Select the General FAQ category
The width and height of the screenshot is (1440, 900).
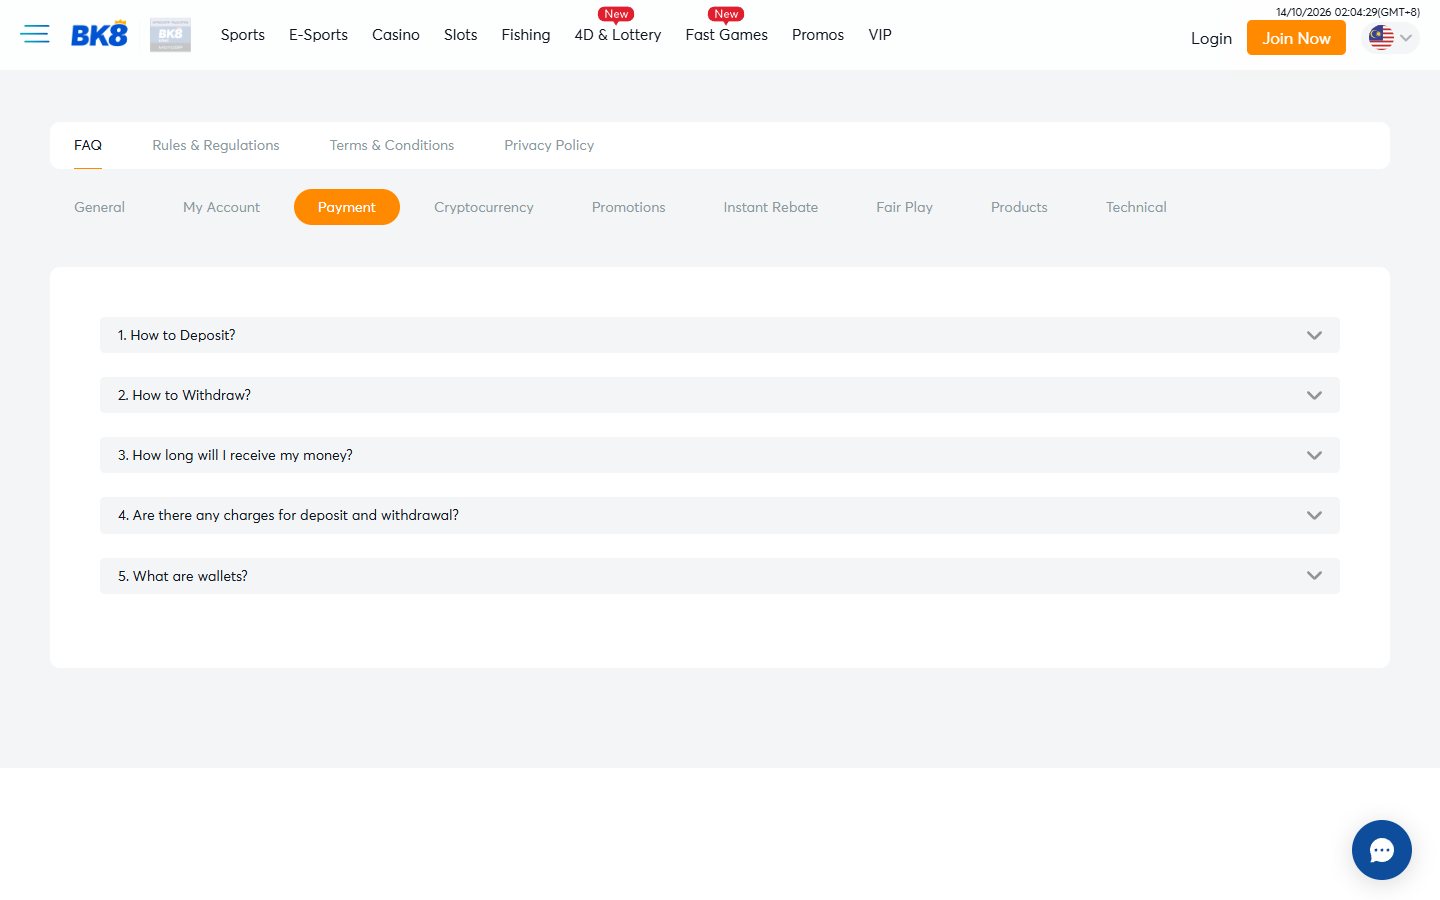tap(100, 207)
